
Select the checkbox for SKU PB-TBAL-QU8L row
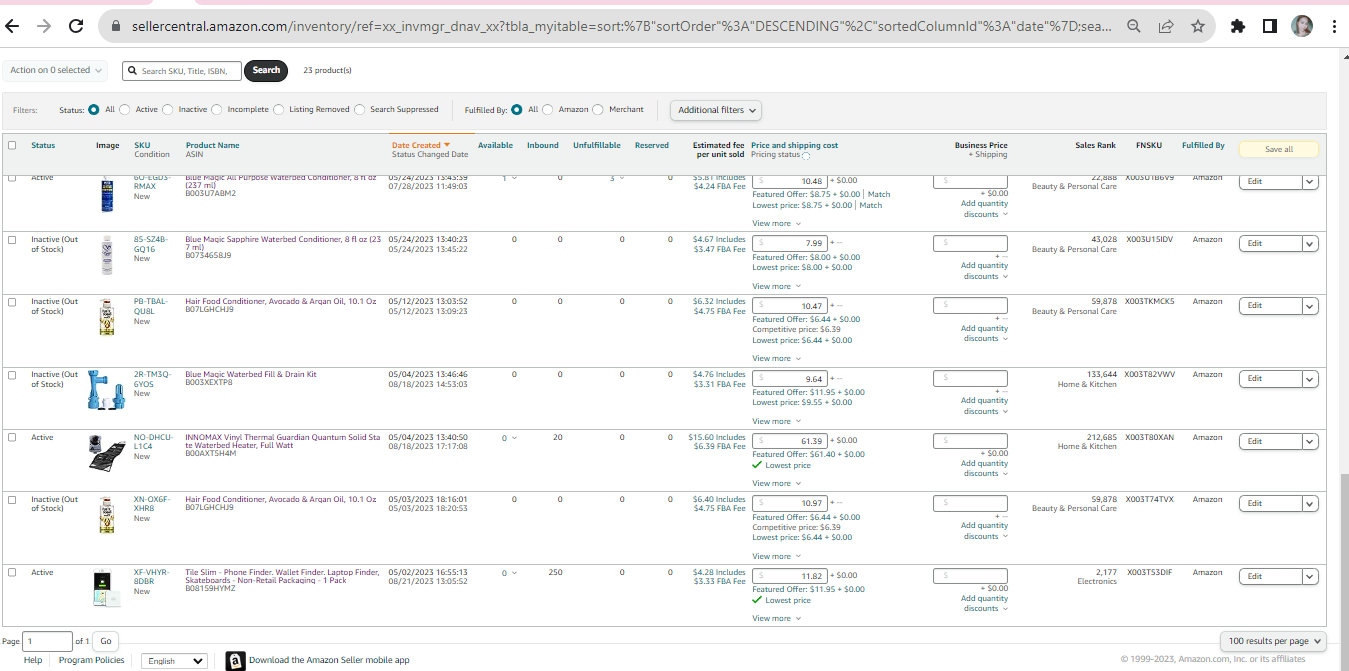click(12, 301)
